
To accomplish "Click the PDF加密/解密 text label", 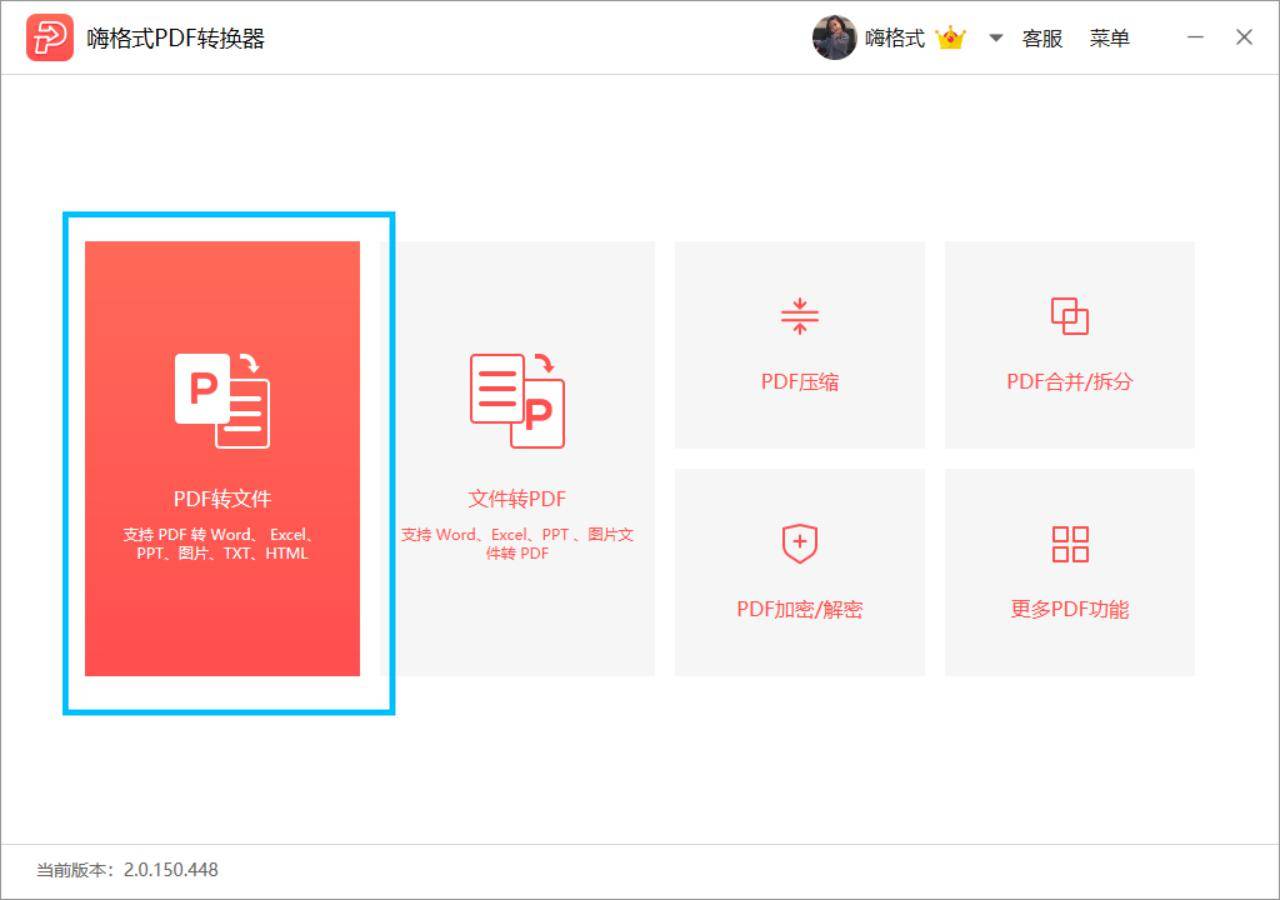I will pyautogui.click(x=799, y=610).
